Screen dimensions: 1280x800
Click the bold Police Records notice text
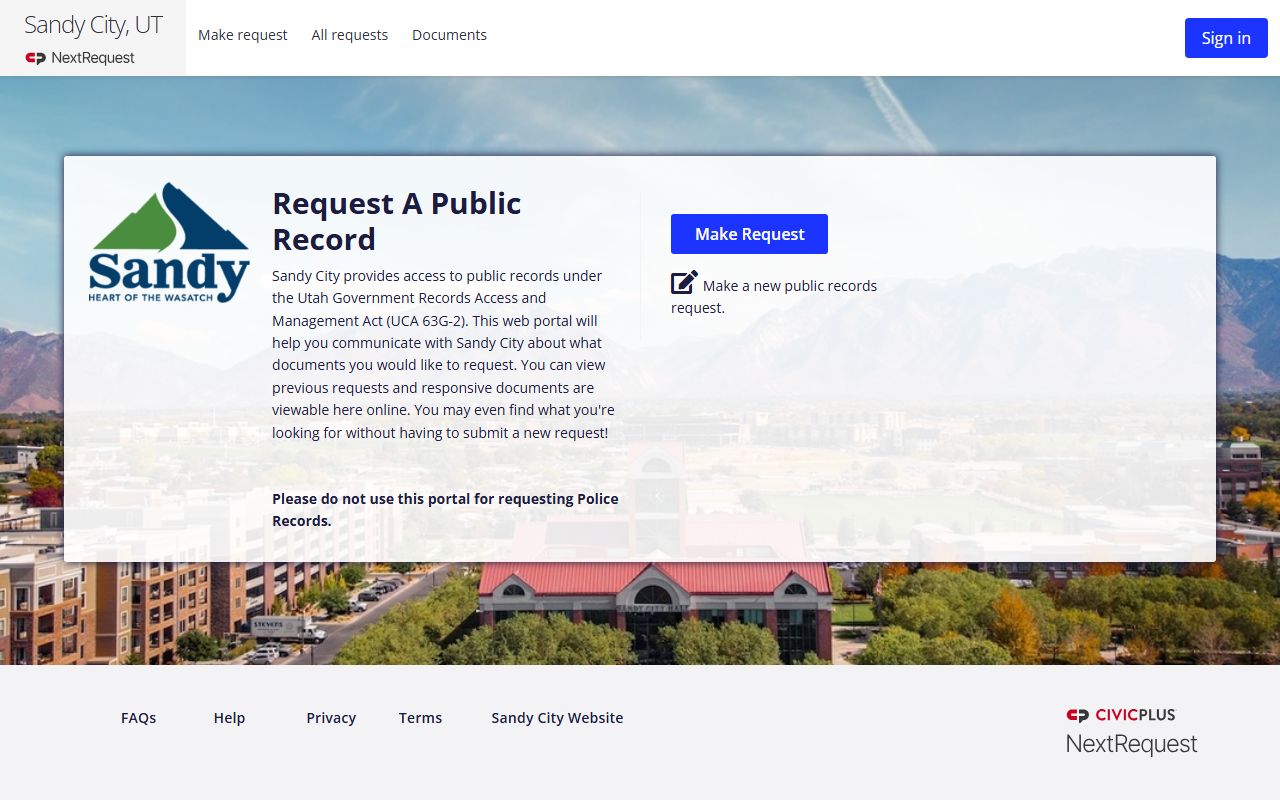(x=445, y=509)
